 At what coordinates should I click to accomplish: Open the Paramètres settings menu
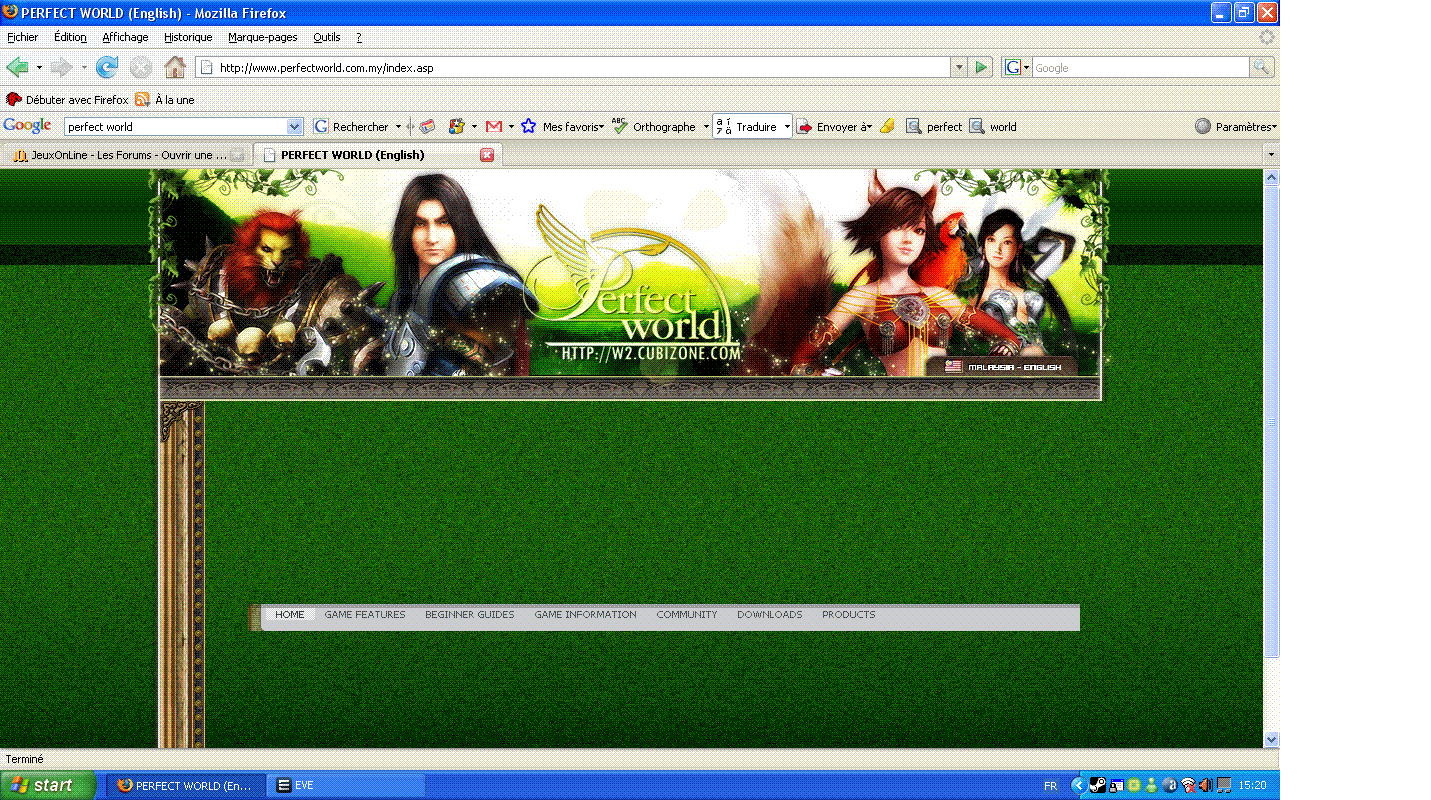[x=1236, y=127]
